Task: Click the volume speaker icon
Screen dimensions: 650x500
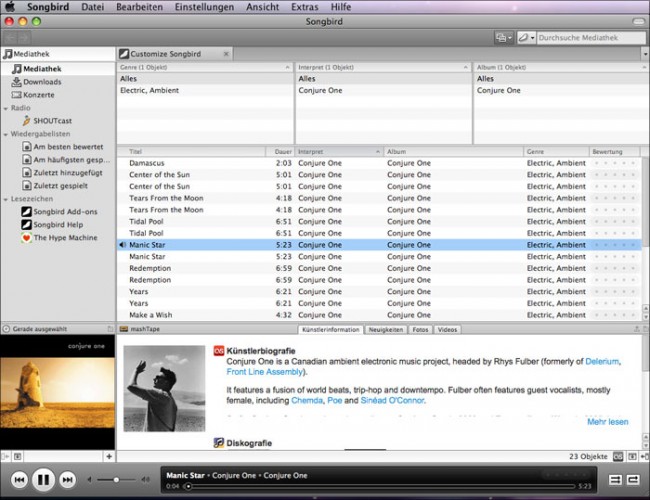Action: 89,480
